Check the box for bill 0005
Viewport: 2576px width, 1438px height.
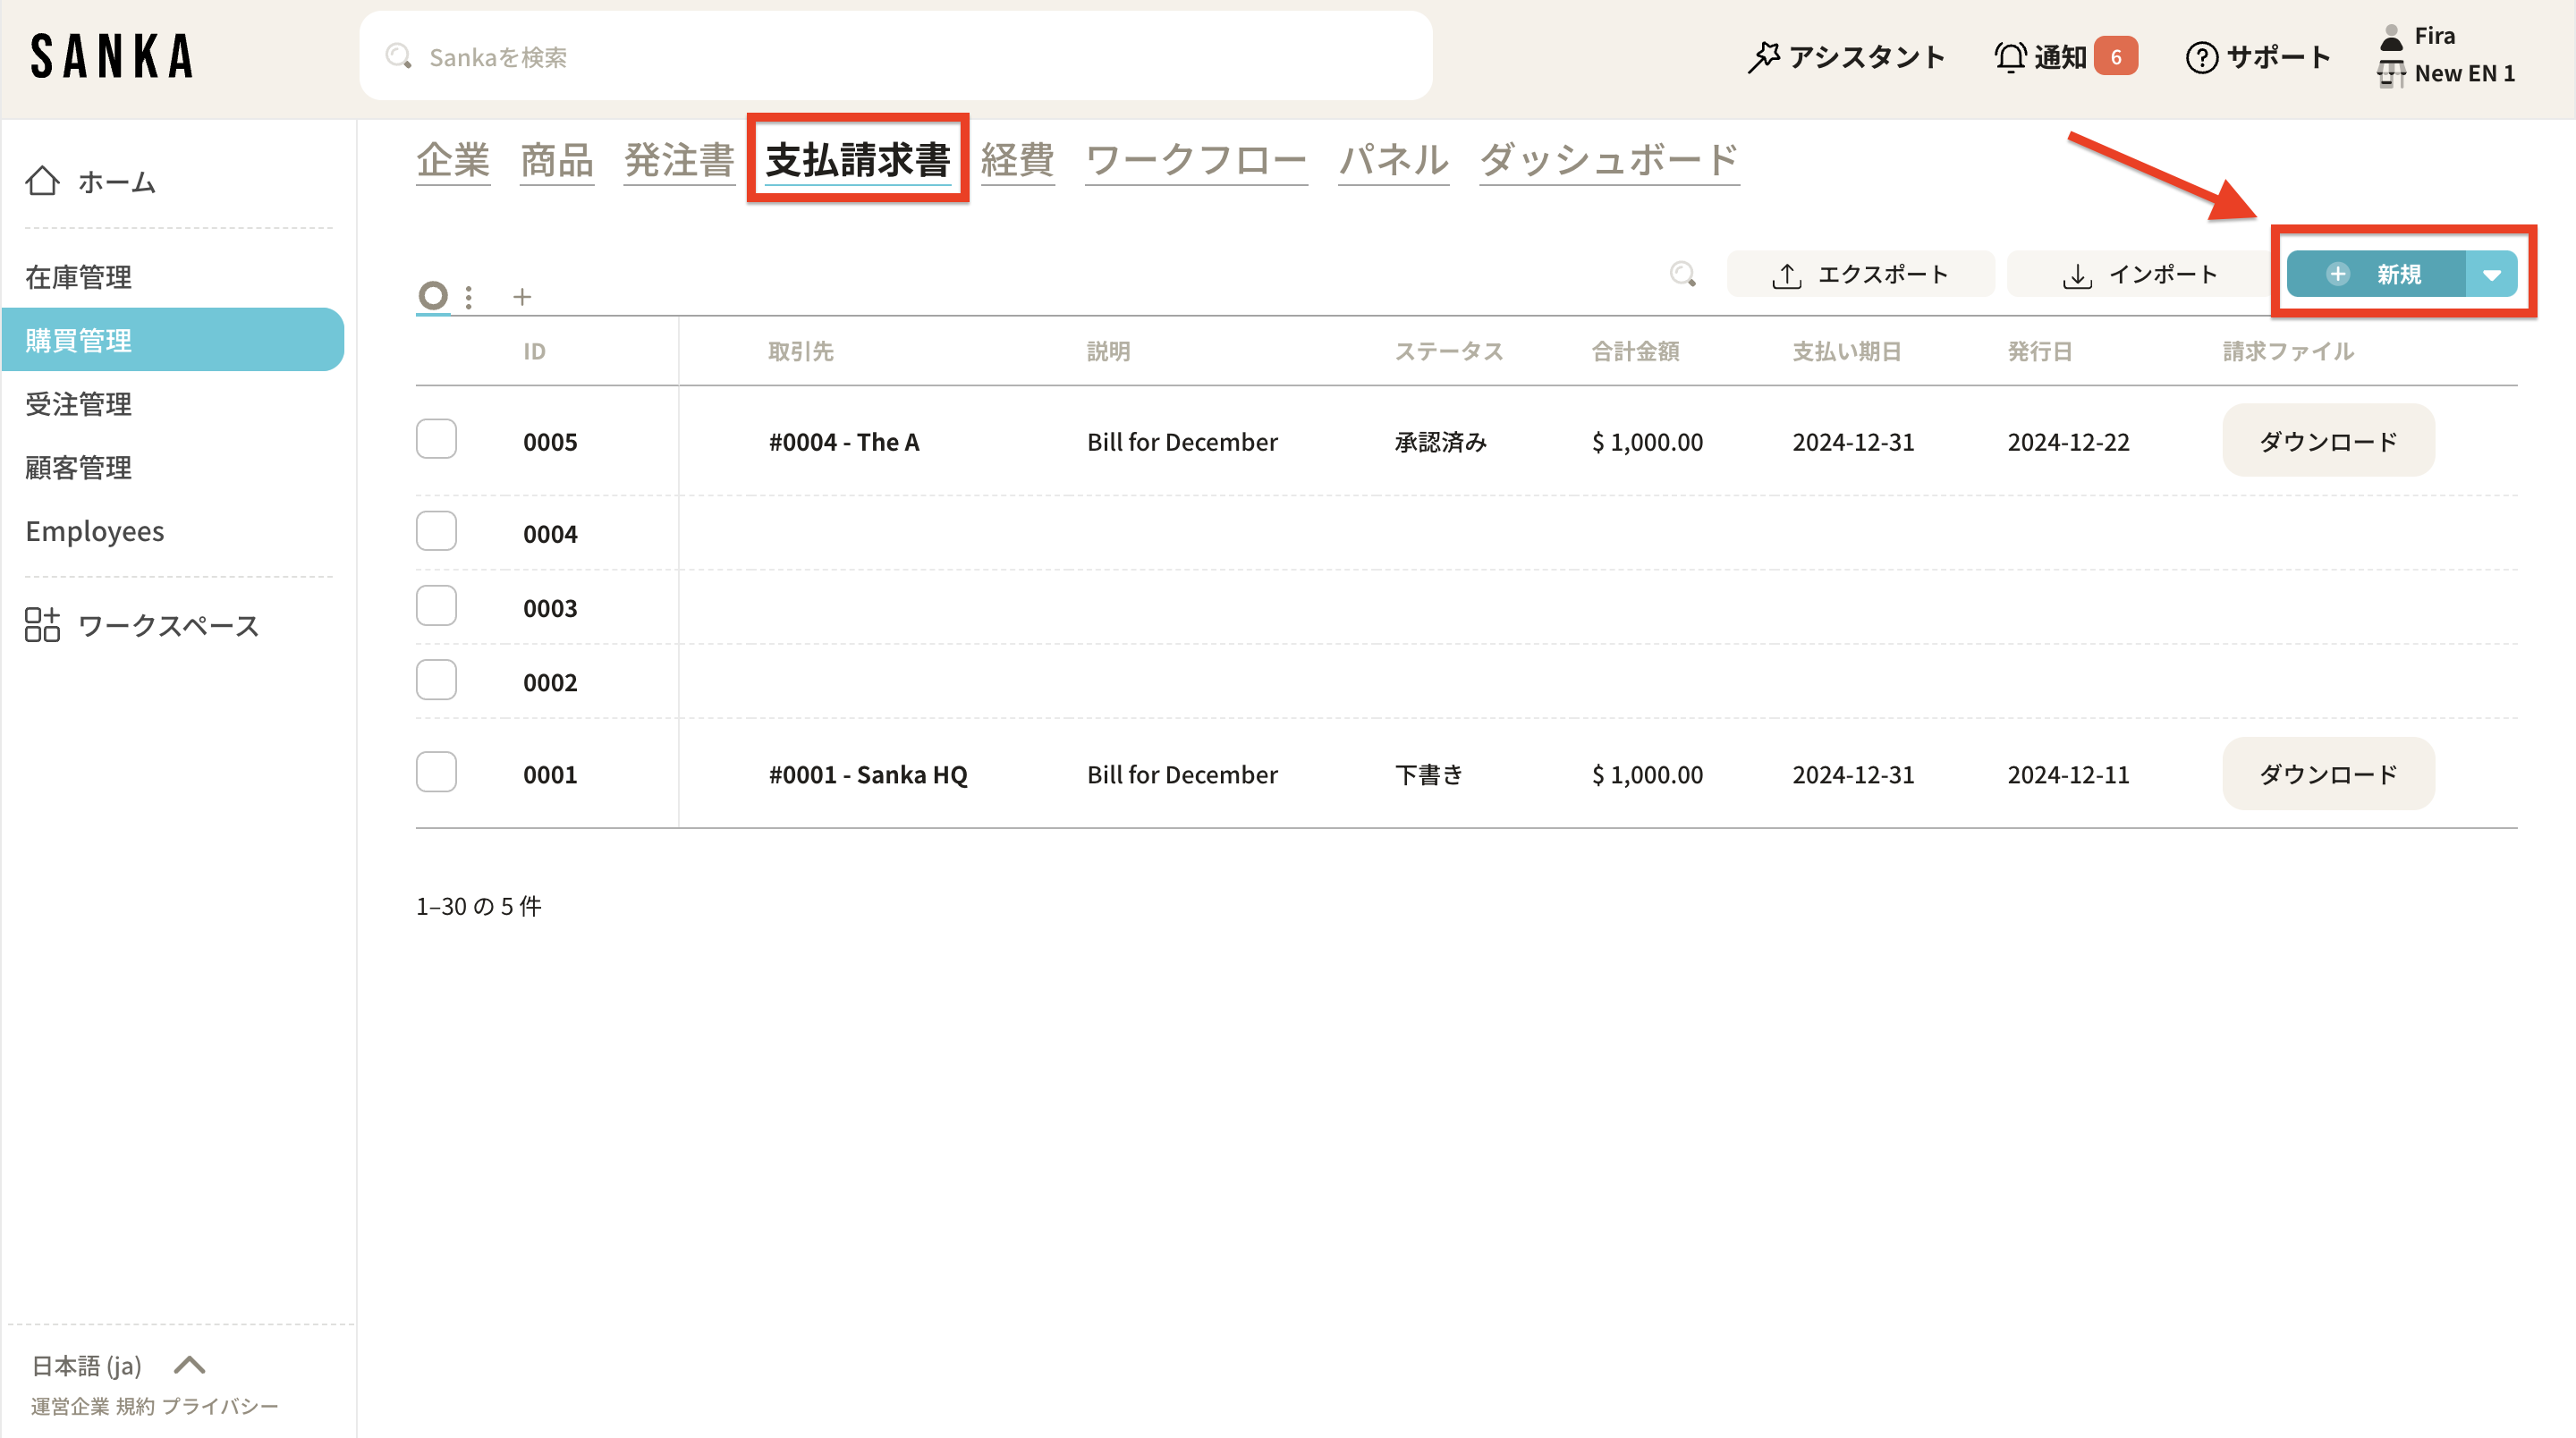[436, 439]
